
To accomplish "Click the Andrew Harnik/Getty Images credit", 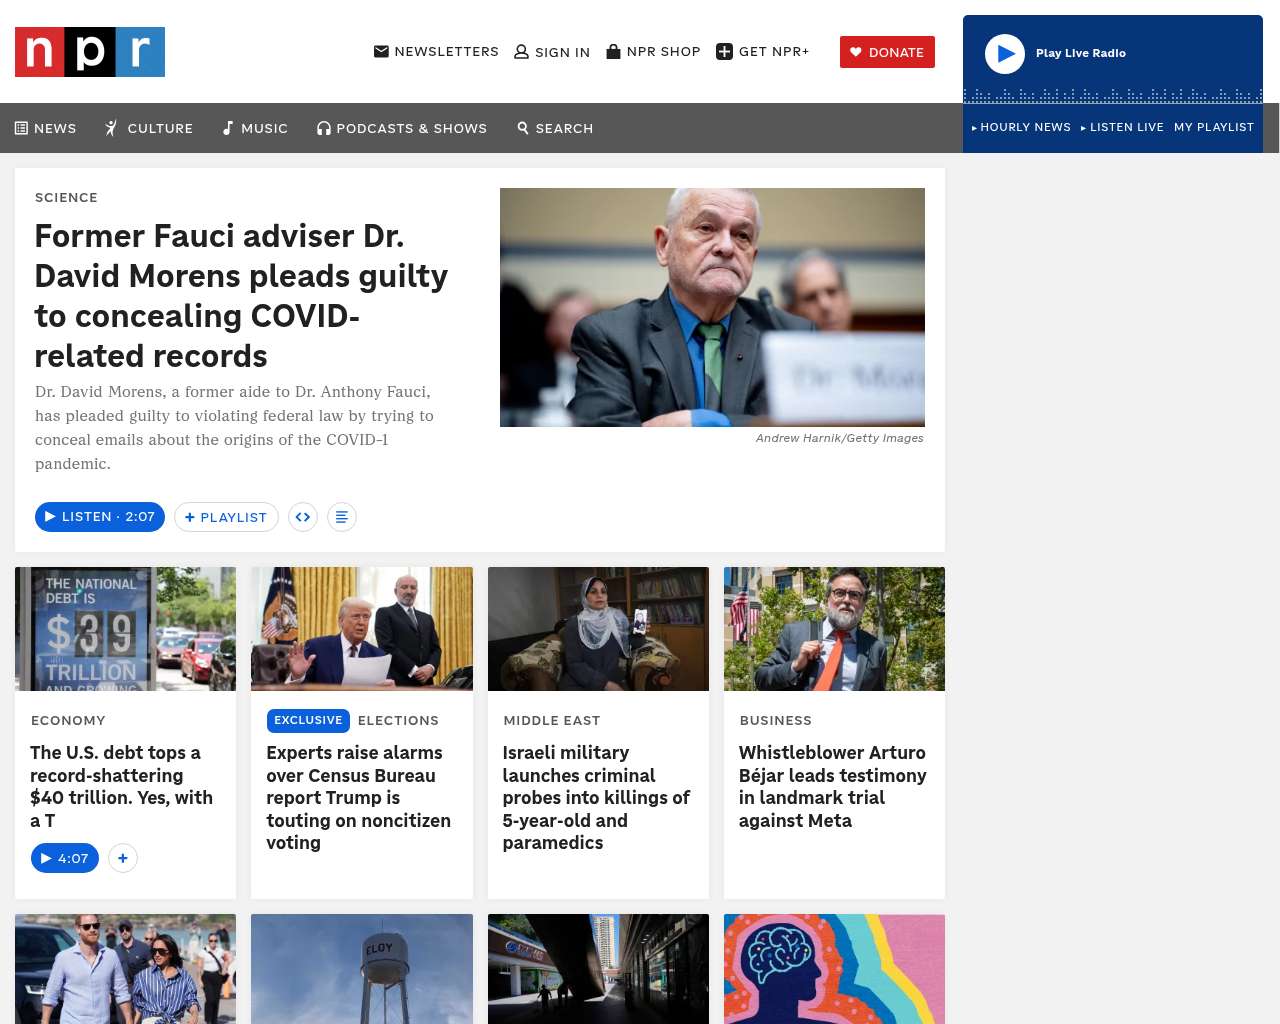I will click(x=840, y=438).
